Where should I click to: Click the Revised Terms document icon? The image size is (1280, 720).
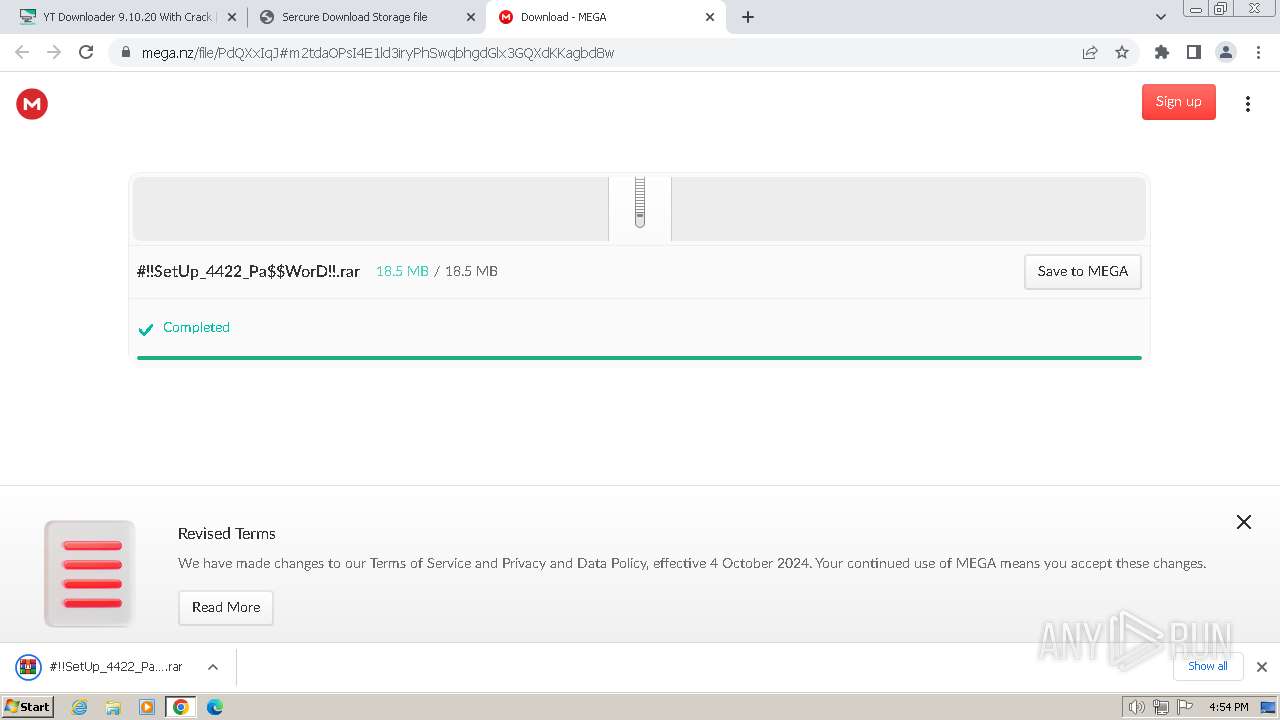(90, 573)
